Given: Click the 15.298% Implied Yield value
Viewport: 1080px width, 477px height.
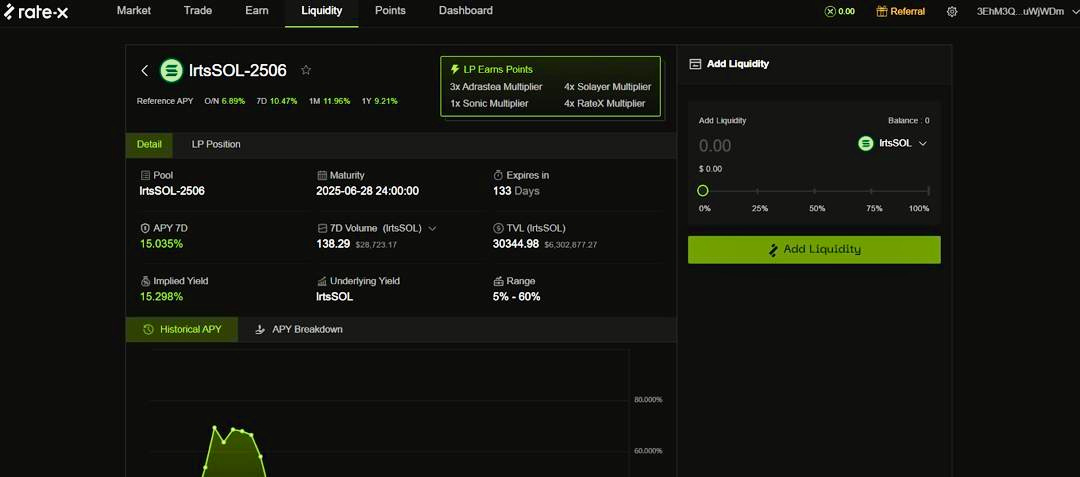Looking at the screenshot, I should point(162,297).
